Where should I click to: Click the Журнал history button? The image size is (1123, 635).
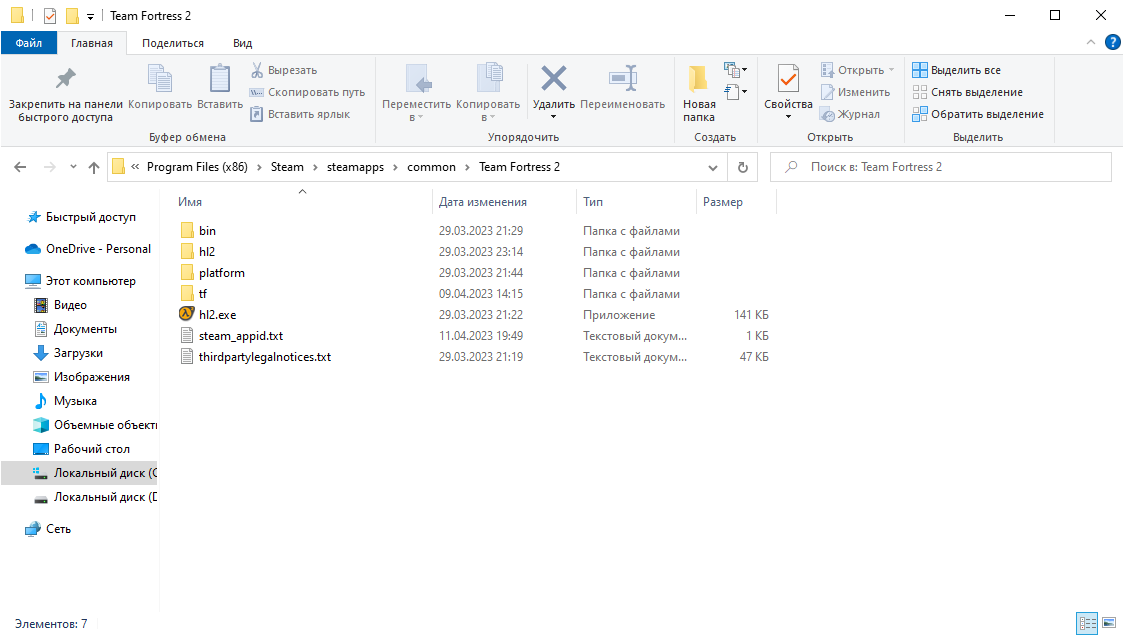coord(850,114)
